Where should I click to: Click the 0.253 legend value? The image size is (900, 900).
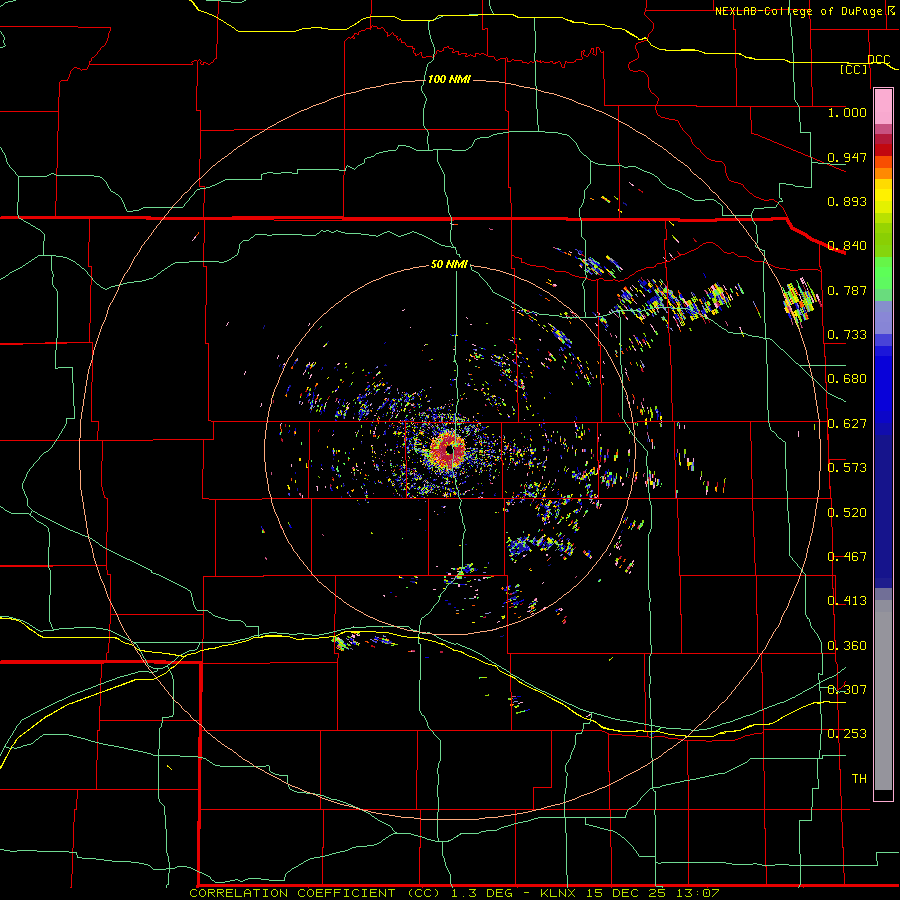847,734
